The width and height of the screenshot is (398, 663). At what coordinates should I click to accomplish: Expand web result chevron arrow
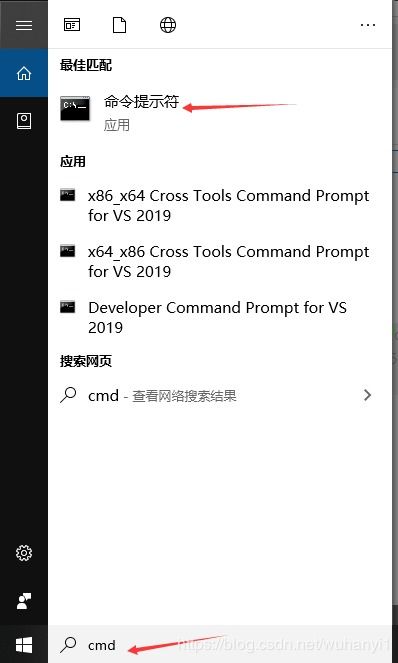[x=367, y=395]
